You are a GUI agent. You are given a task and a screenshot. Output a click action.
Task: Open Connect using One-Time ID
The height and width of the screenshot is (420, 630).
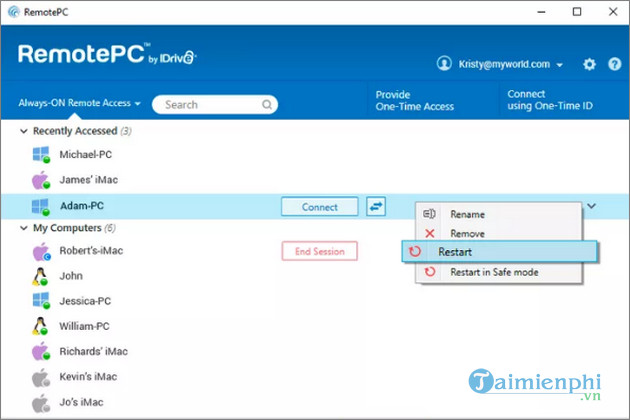550,100
